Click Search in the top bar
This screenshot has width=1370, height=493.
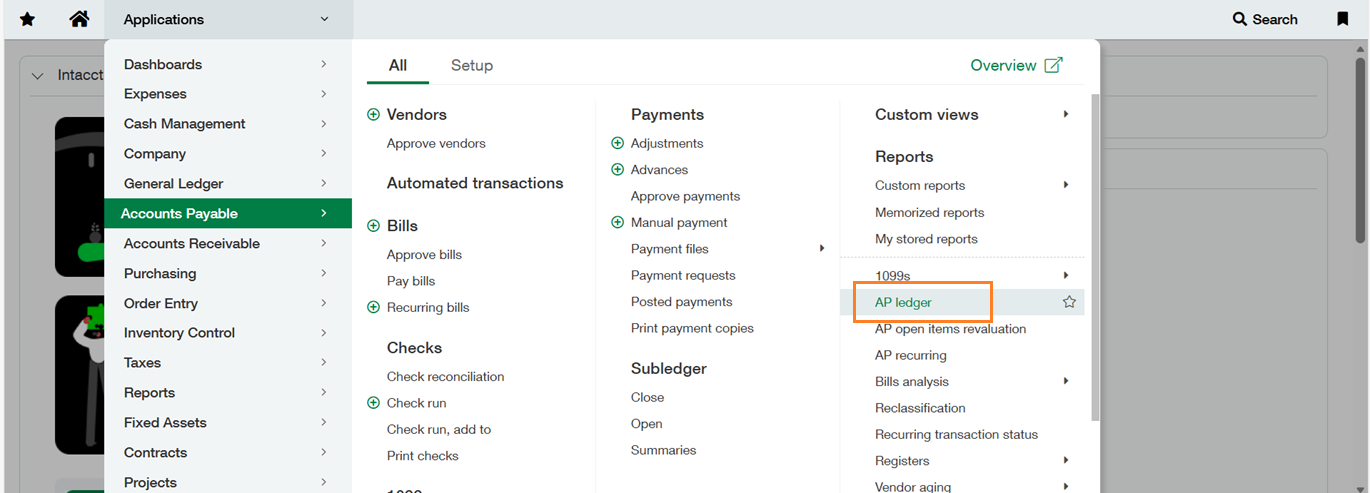(1265, 19)
